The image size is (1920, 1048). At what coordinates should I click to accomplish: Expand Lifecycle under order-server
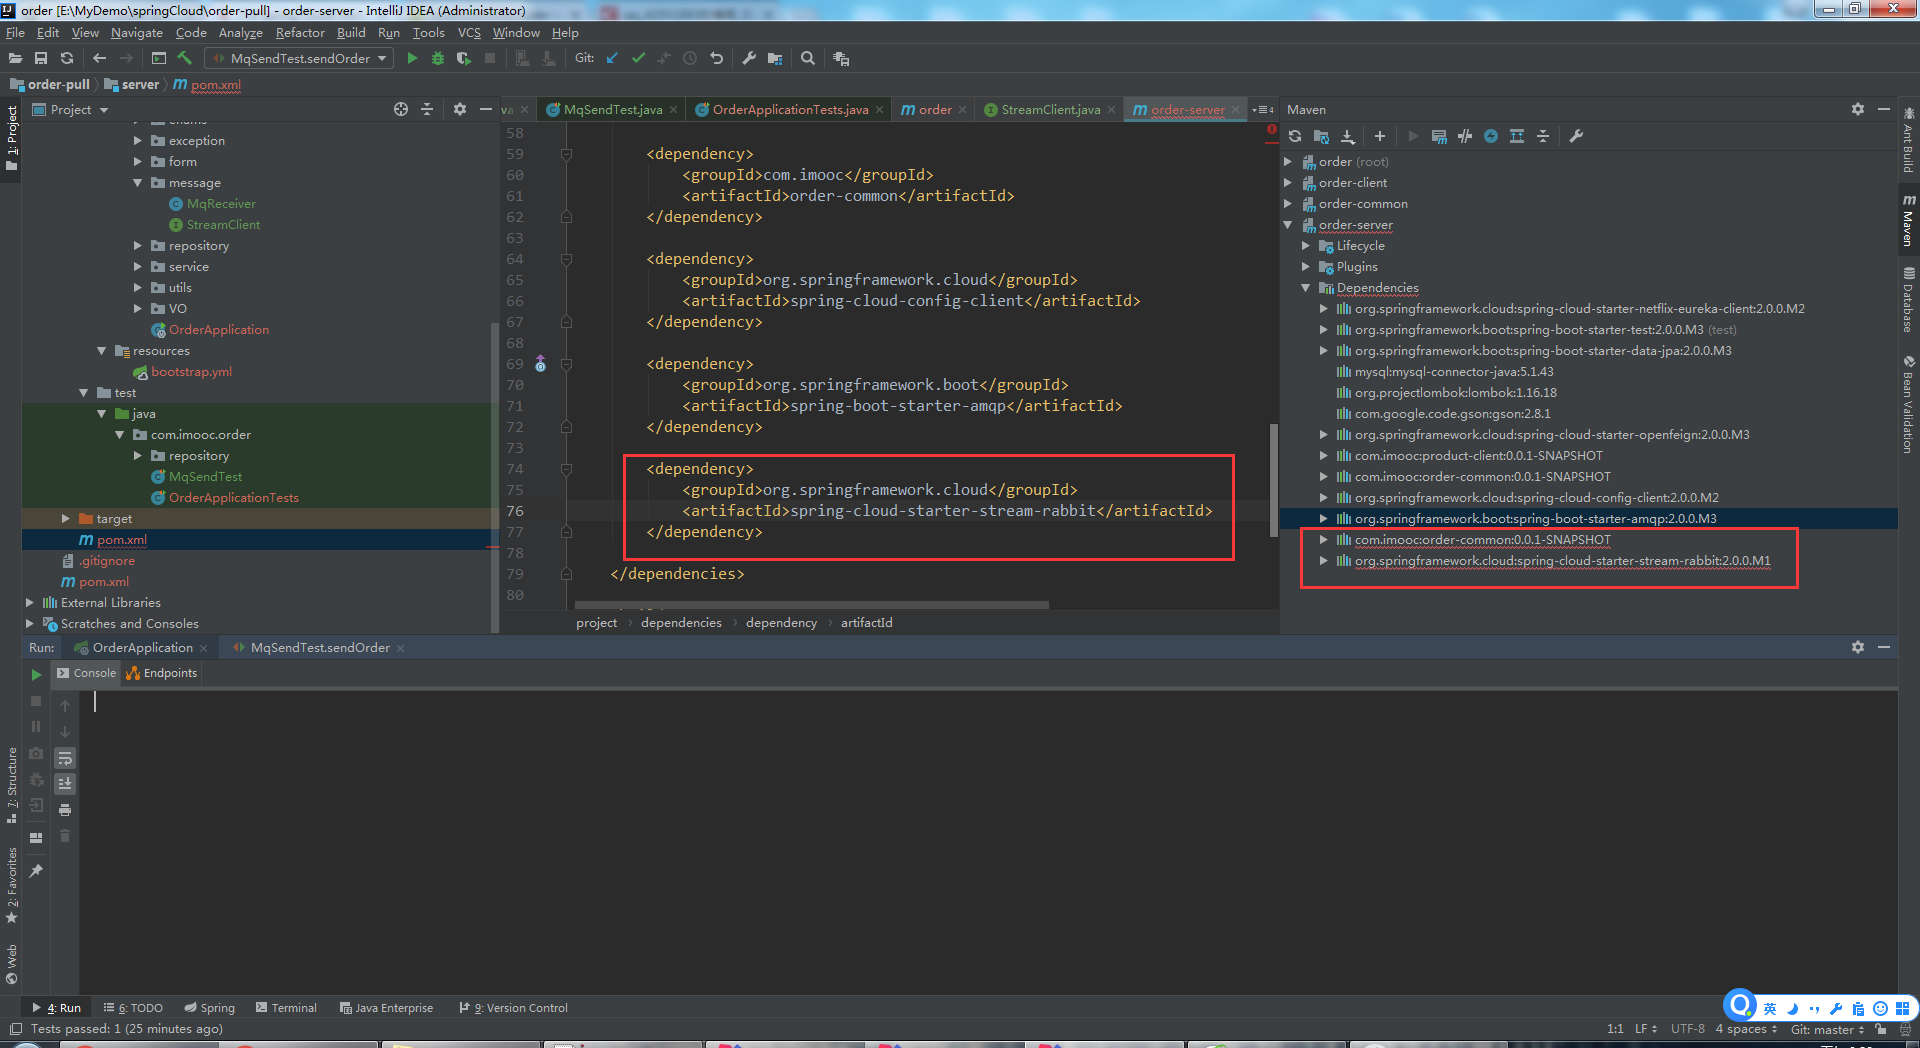[x=1306, y=246]
